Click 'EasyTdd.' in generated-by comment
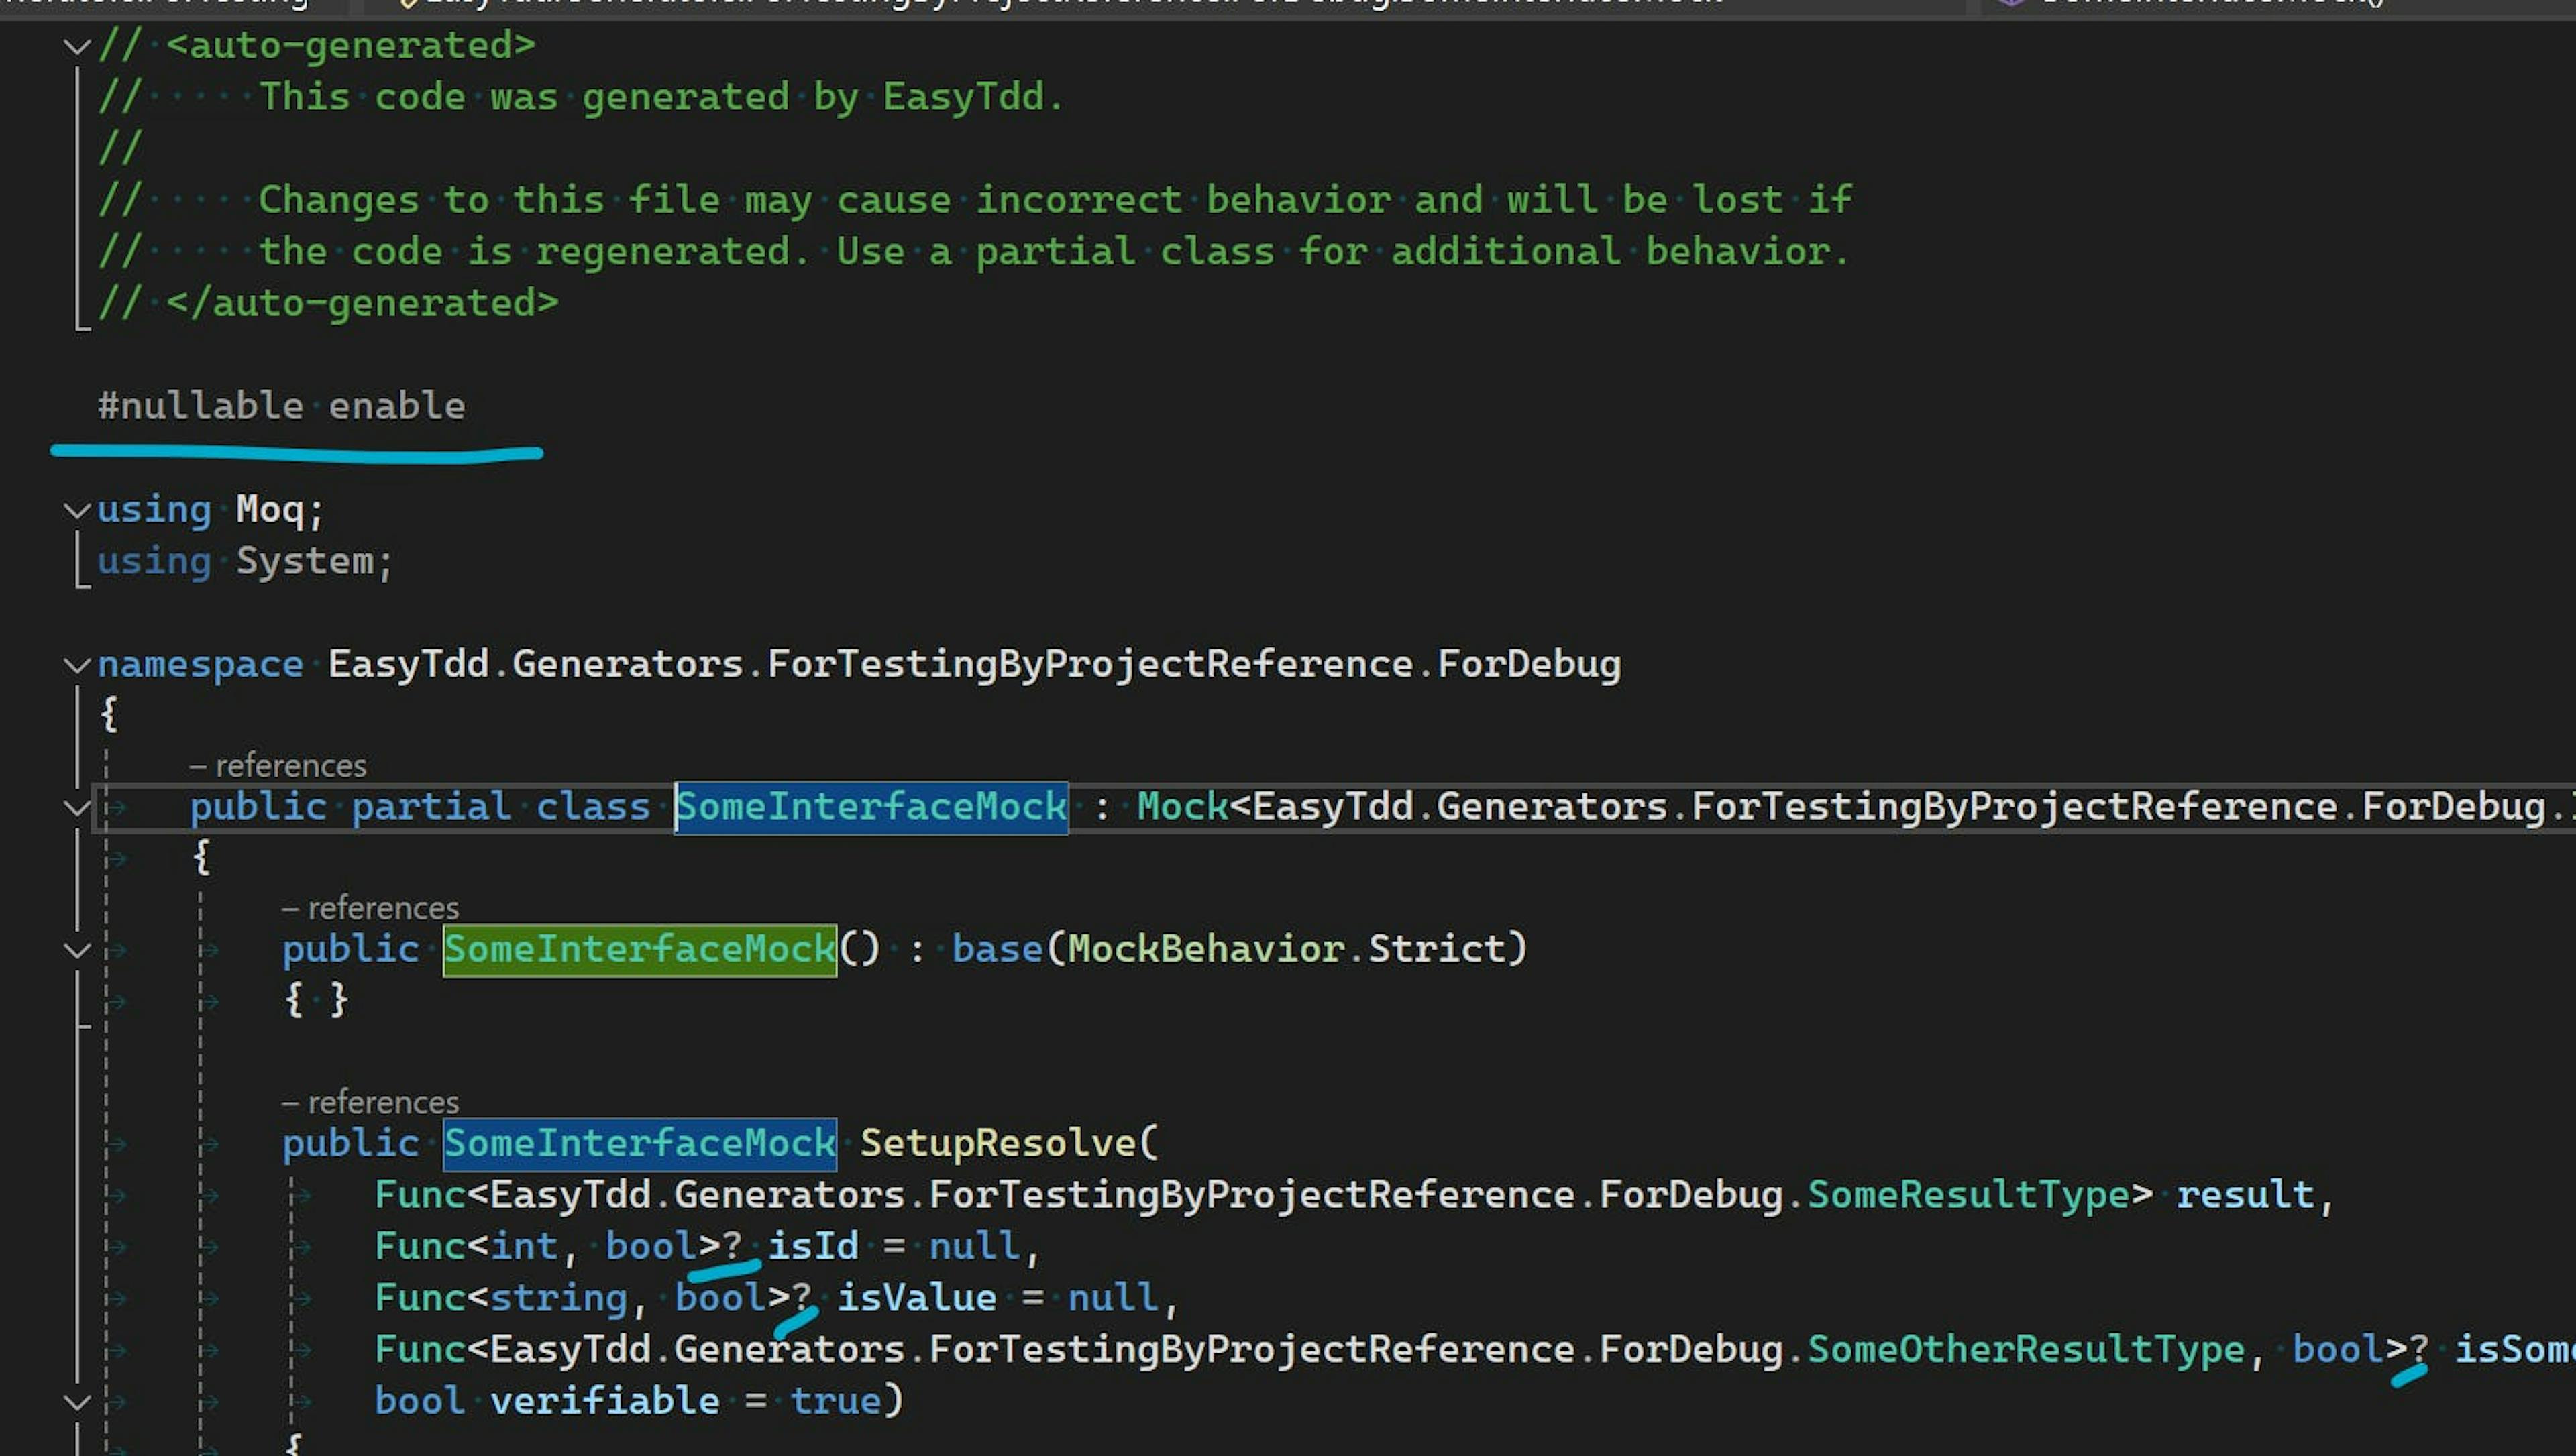2576x1456 pixels. [974, 97]
